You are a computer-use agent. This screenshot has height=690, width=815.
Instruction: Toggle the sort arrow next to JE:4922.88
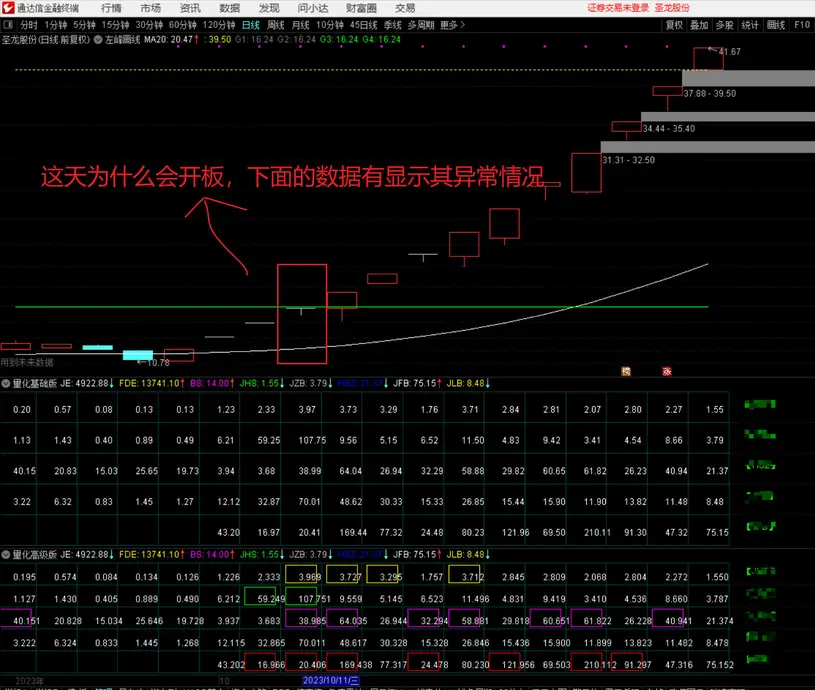click(x=108, y=382)
